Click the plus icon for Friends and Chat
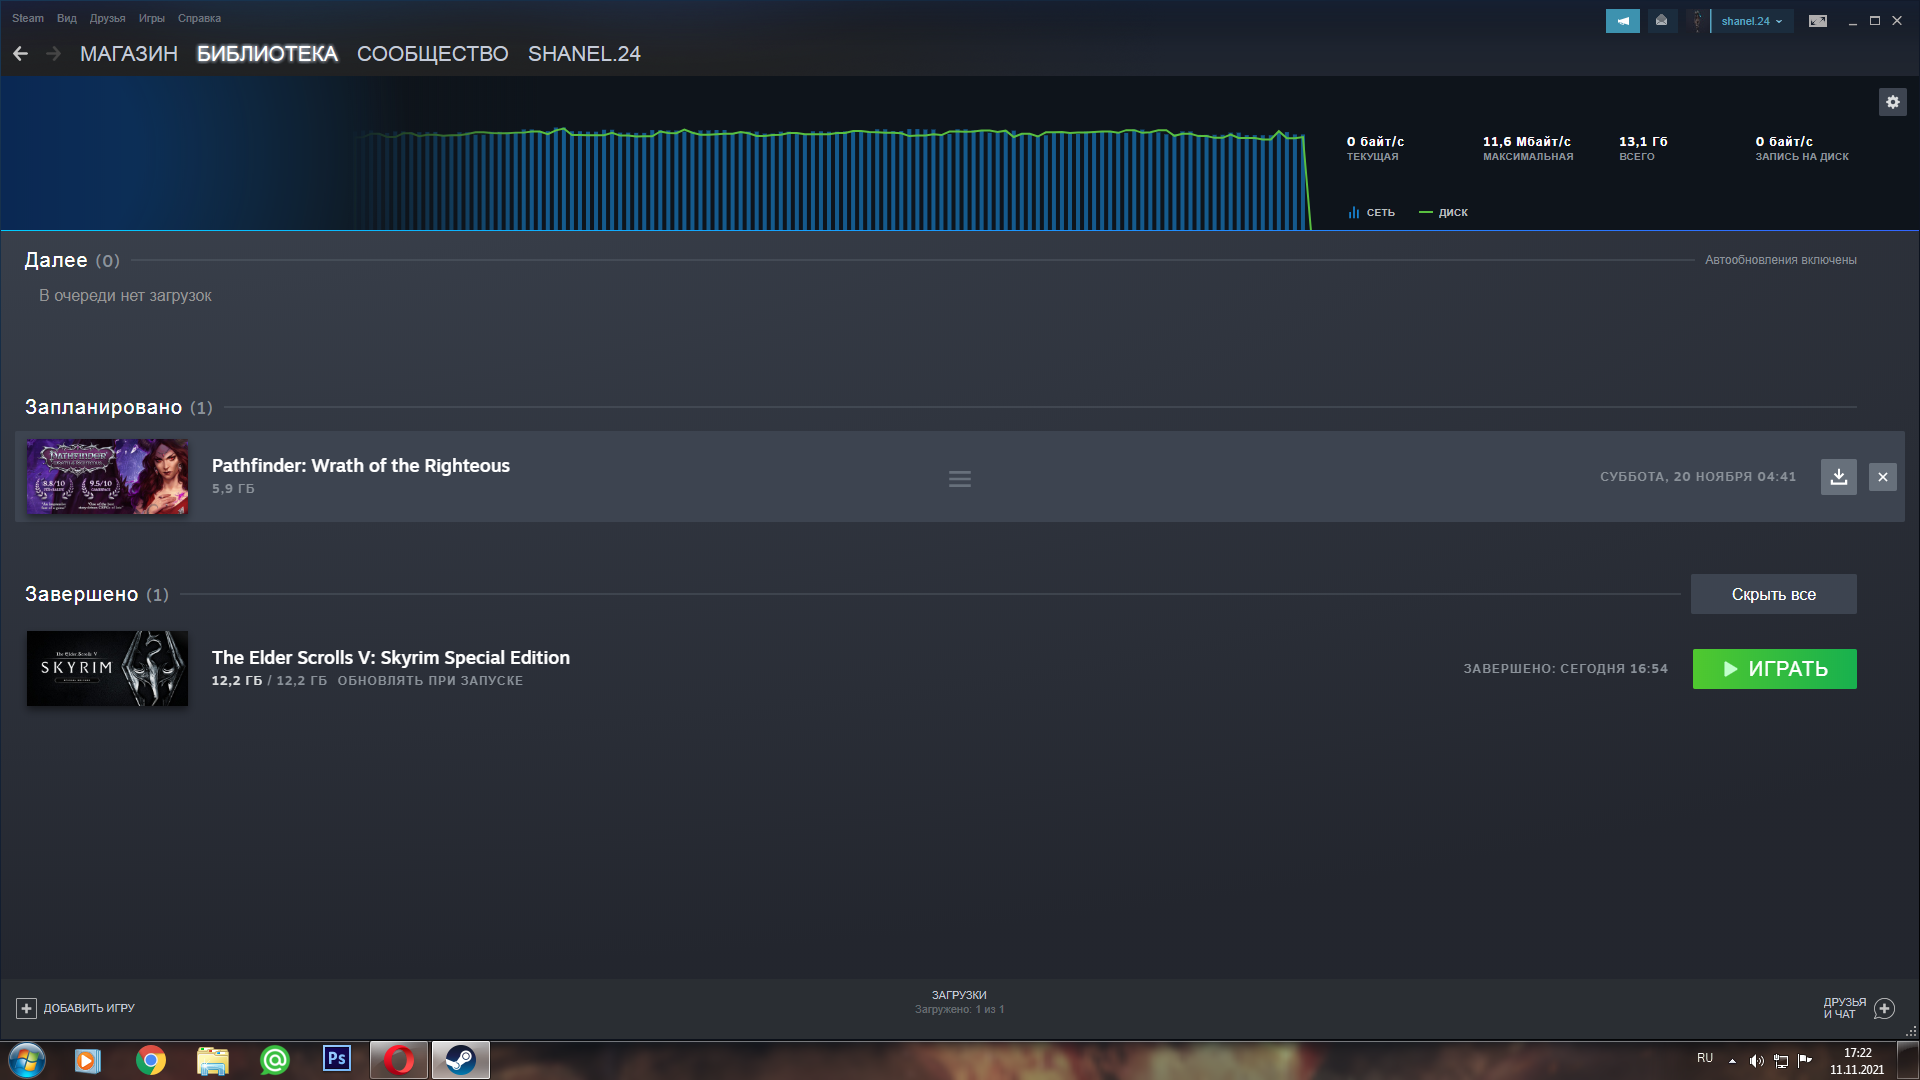The image size is (1920, 1080). click(x=1884, y=1008)
